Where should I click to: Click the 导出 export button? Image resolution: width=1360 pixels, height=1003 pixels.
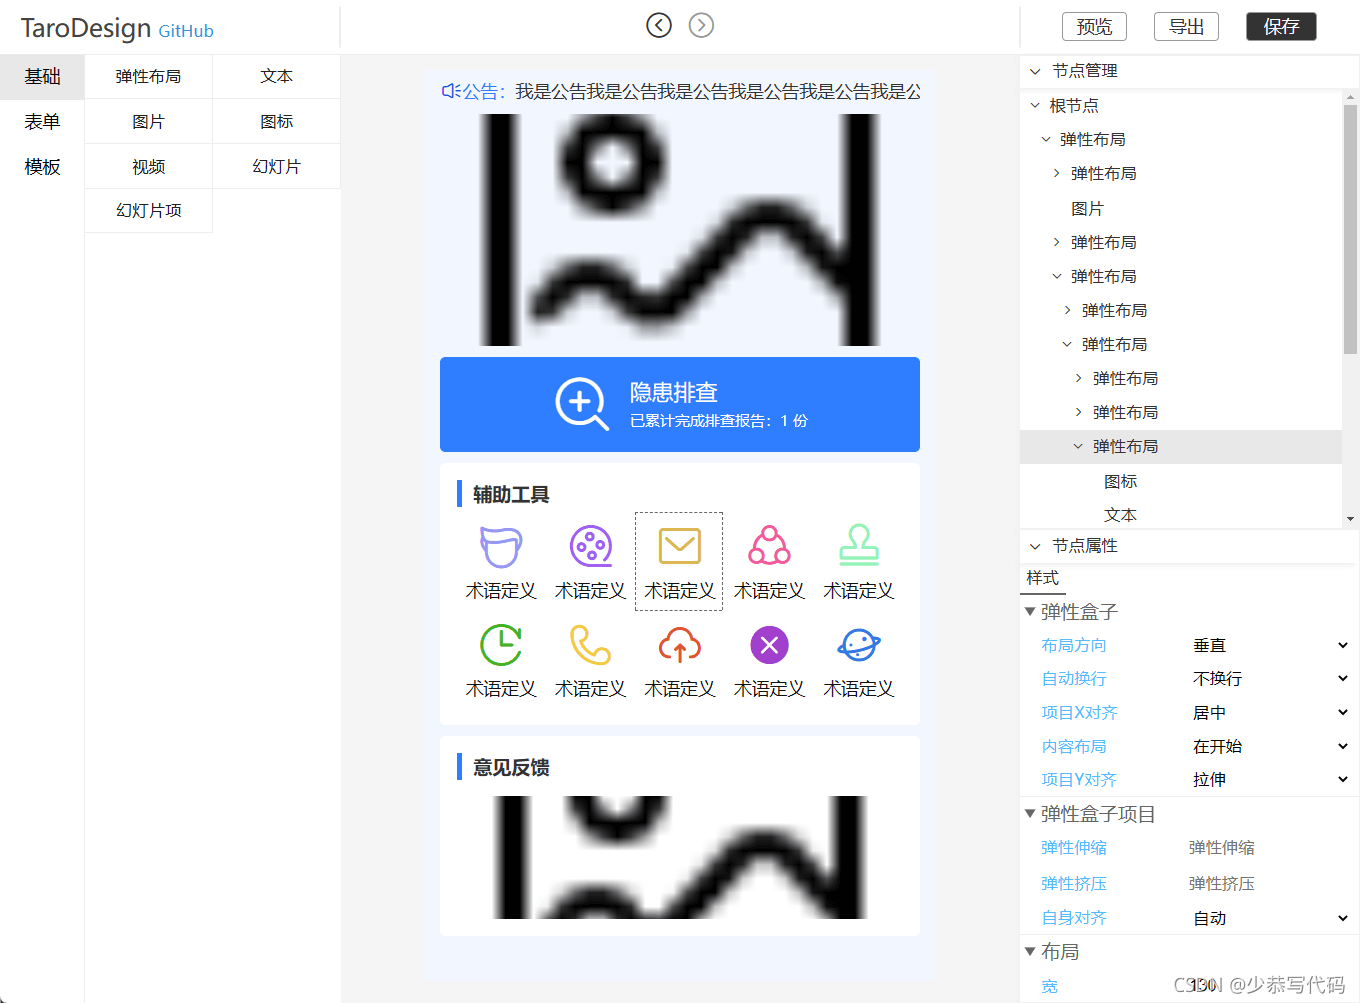click(x=1186, y=27)
